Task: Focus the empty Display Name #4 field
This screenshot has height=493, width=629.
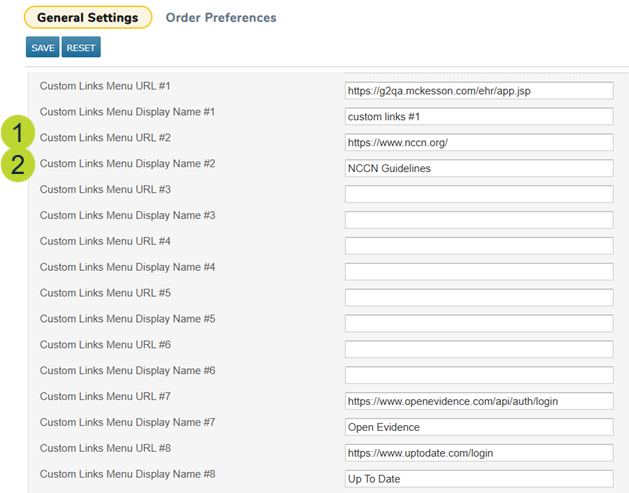Action: pyautogui.click(x=478, y=272)
